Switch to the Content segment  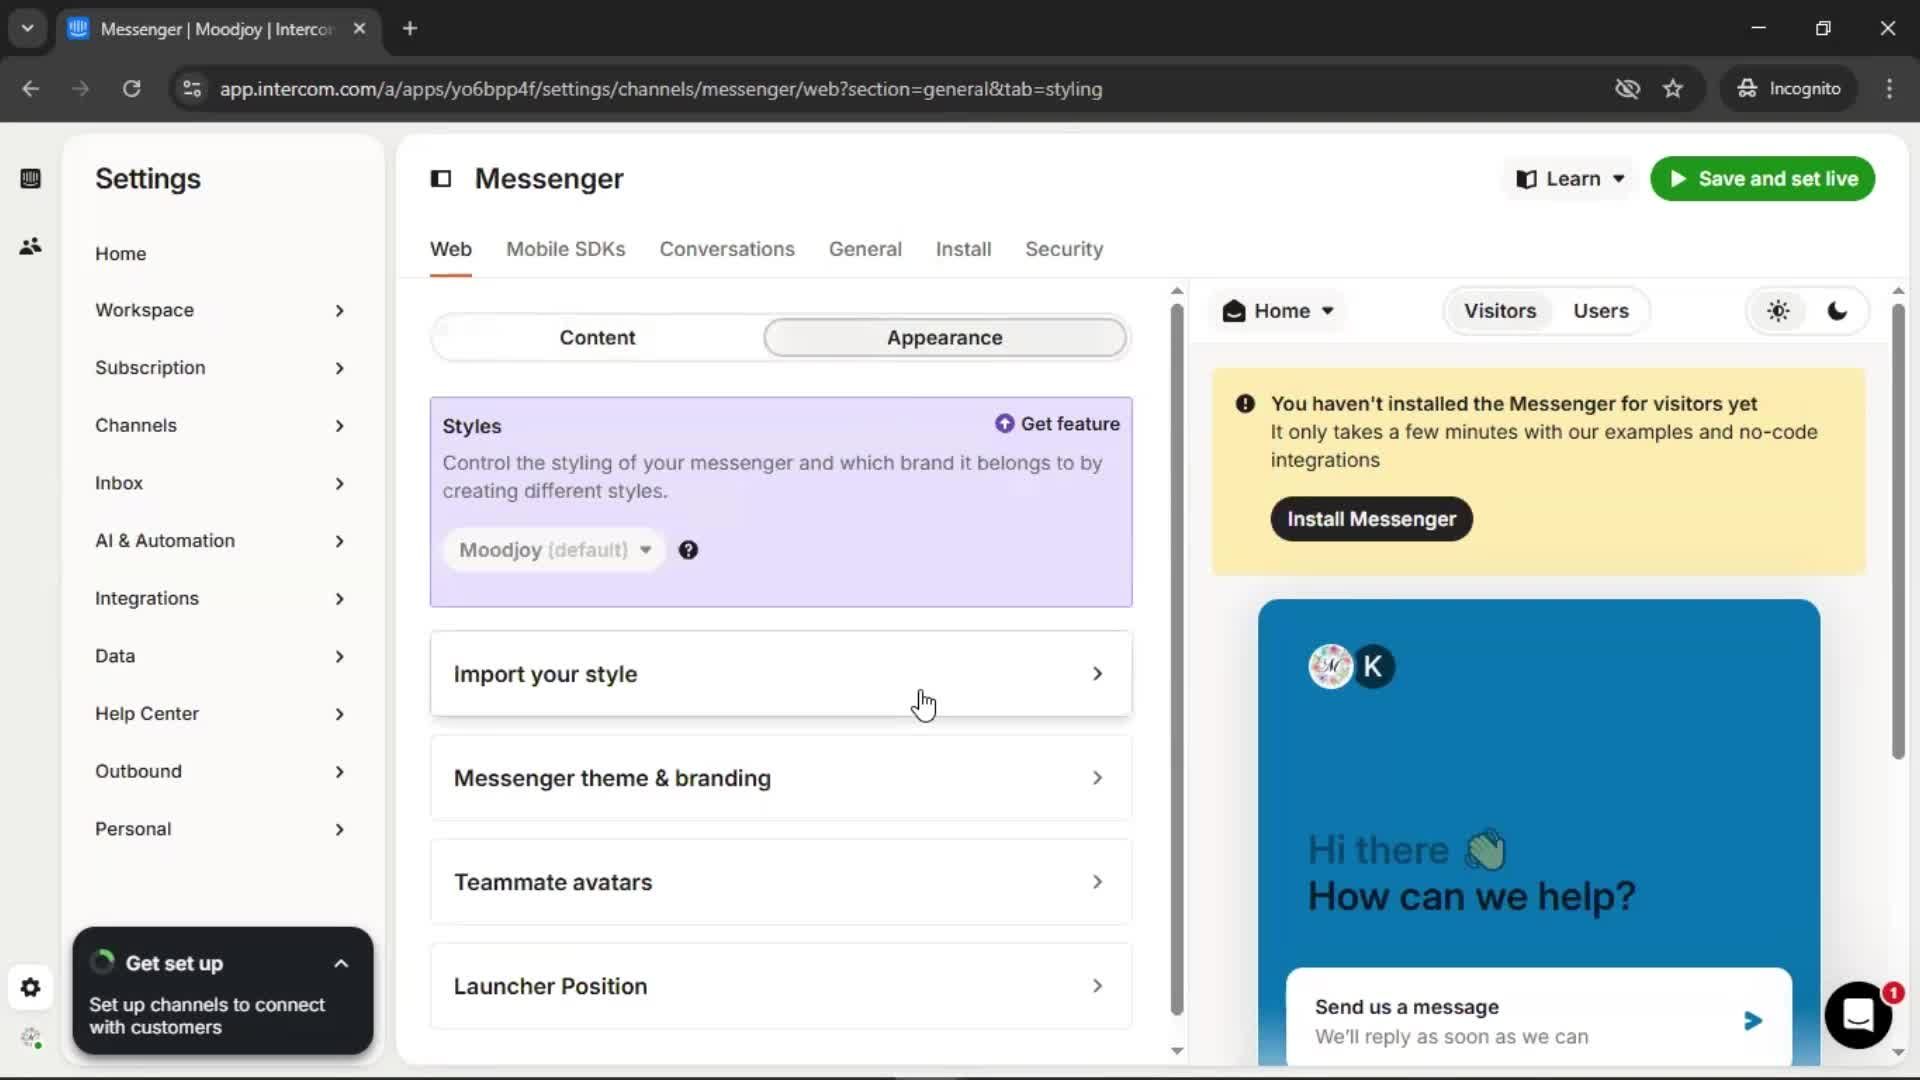coord(597,338)
